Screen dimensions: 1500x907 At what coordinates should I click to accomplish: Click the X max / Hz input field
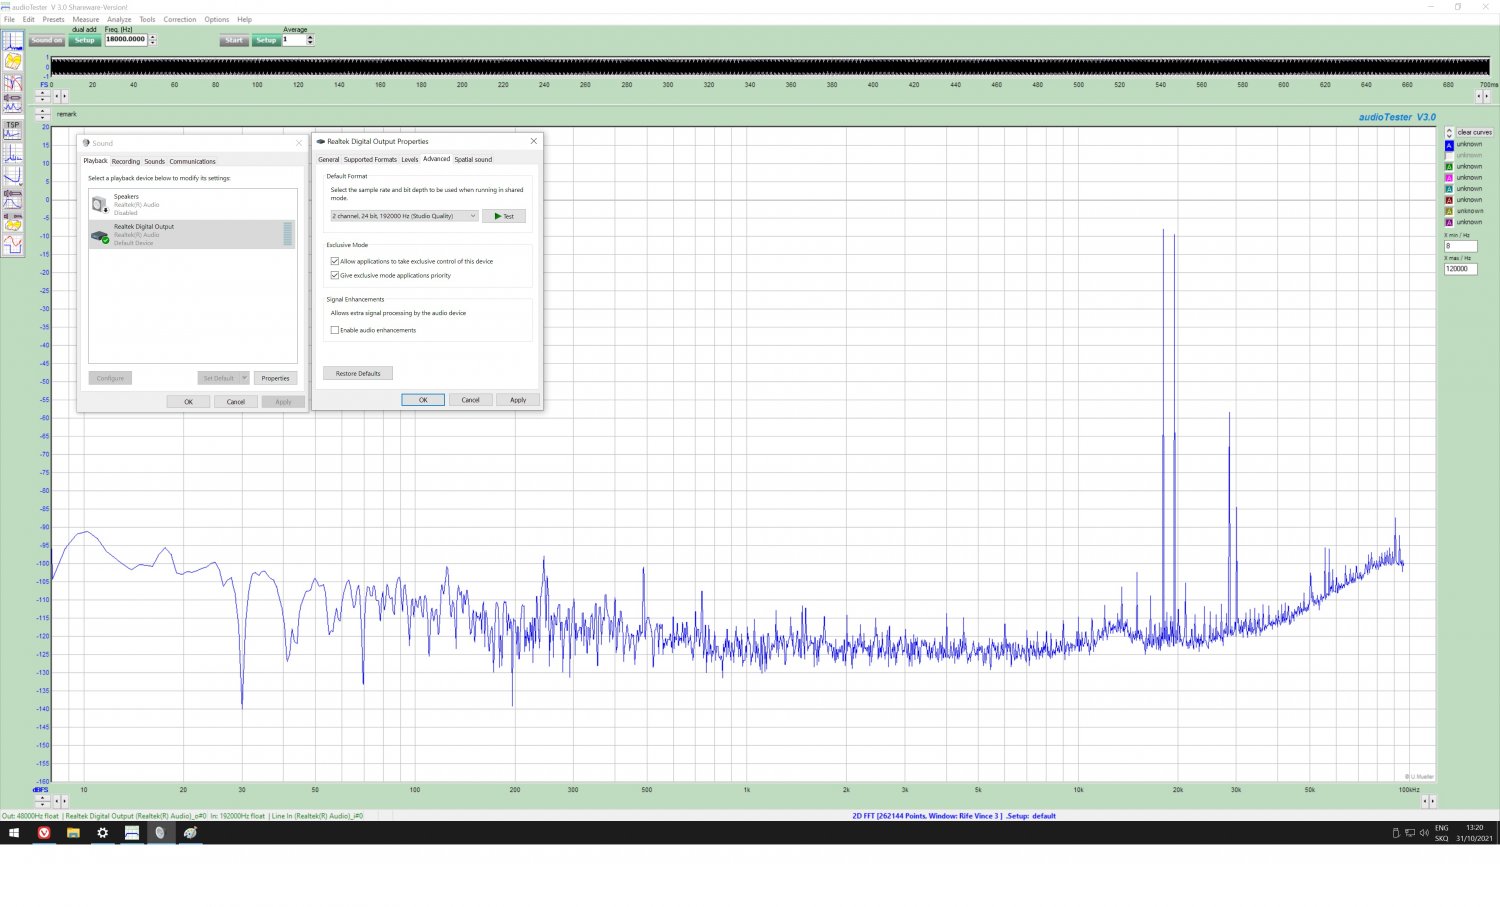coord(1460,269)
